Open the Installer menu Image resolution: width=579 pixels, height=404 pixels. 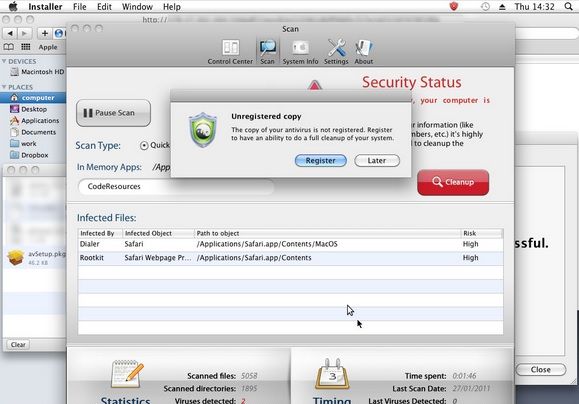click(45, 7)
